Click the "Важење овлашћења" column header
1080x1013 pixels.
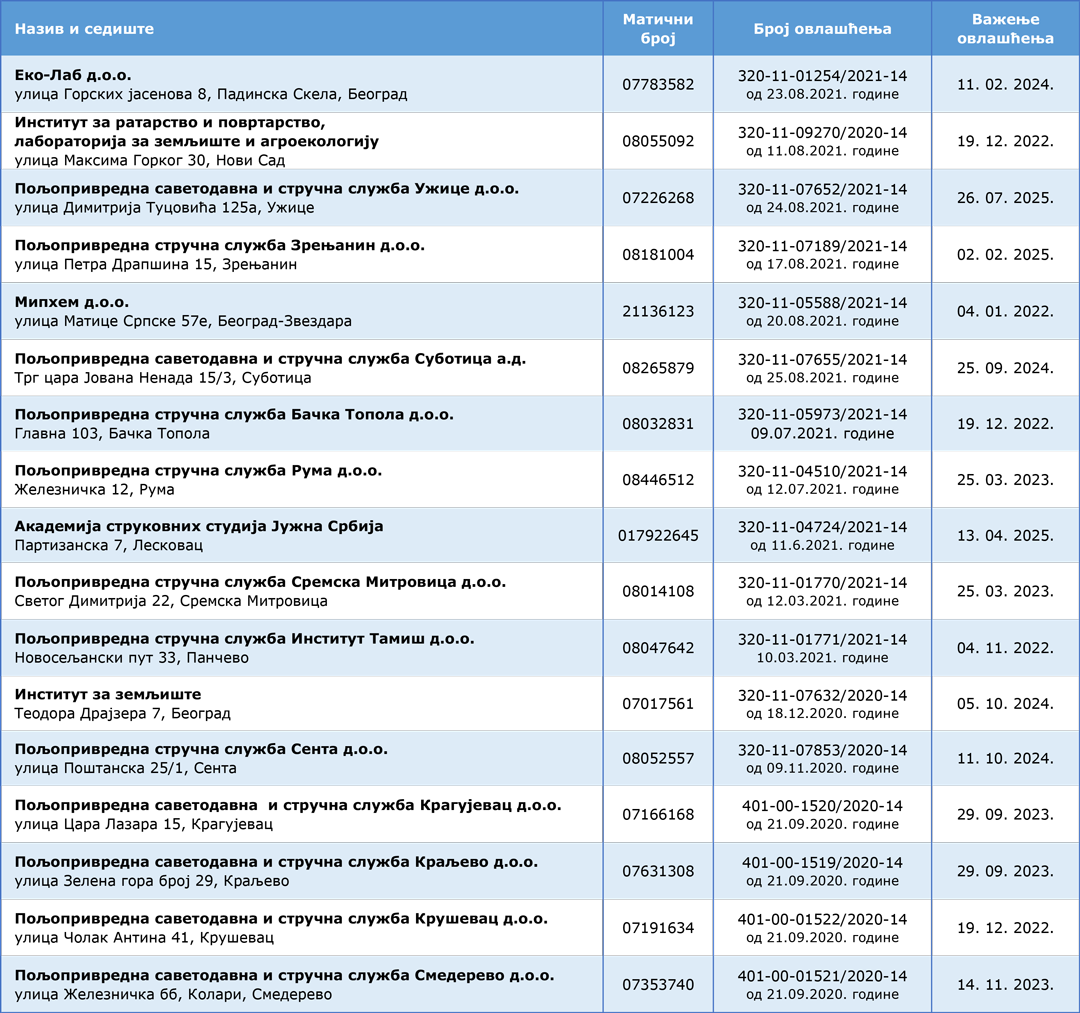[x=1005, y=29]
